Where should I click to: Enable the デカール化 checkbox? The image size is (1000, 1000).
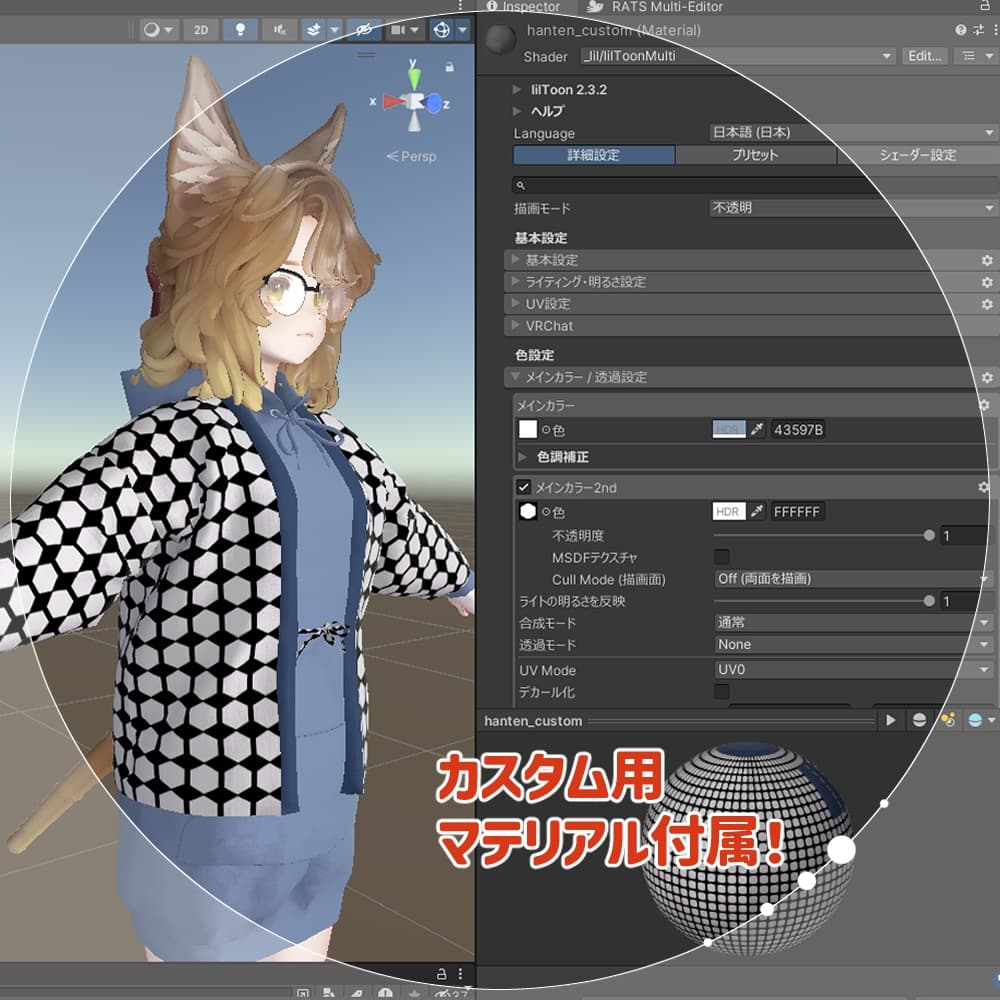(x=721, y=692)
